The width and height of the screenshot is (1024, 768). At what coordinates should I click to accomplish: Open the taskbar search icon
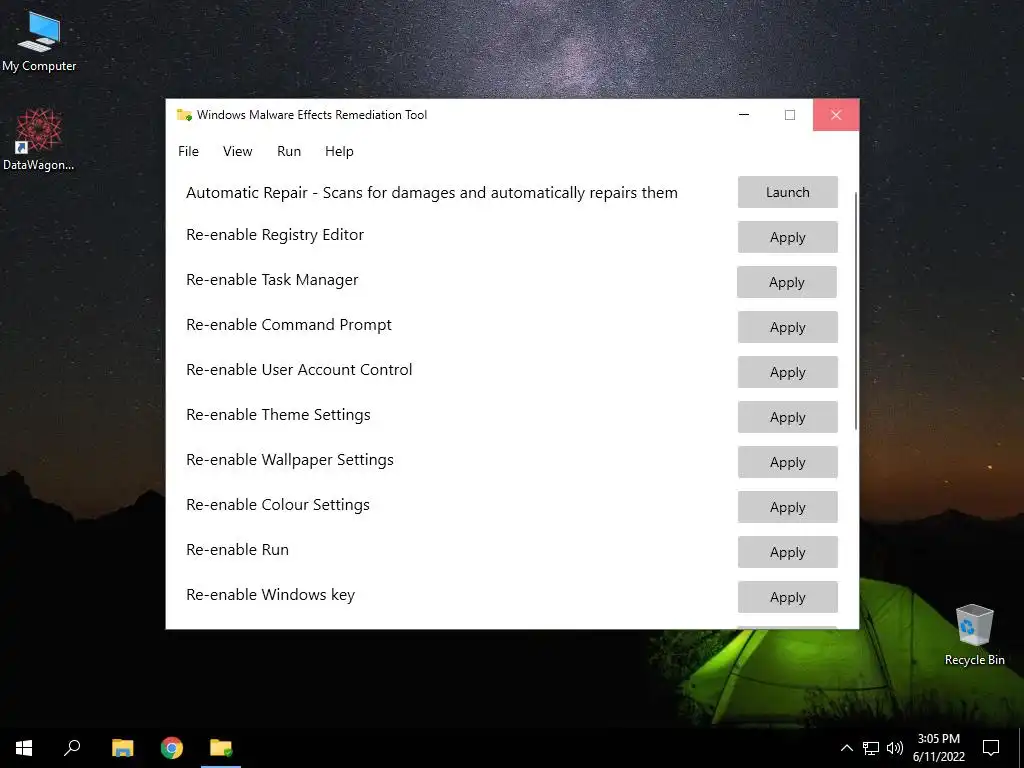click(72, 748)
